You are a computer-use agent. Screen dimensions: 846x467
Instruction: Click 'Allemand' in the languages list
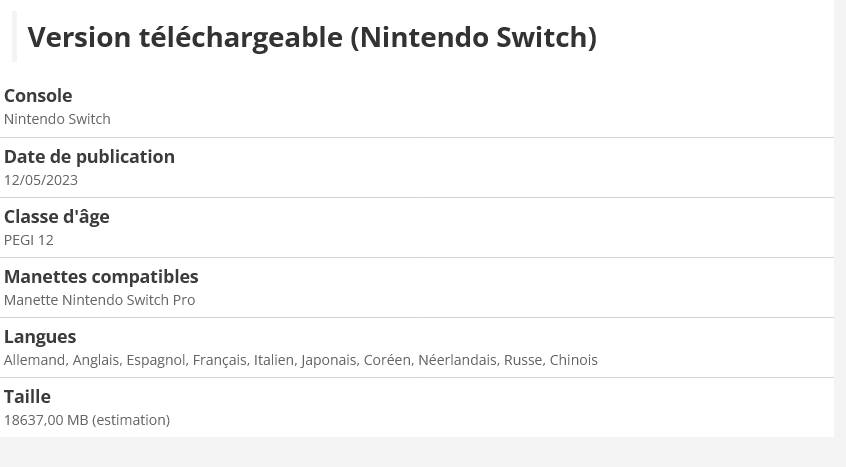[35, 360]
